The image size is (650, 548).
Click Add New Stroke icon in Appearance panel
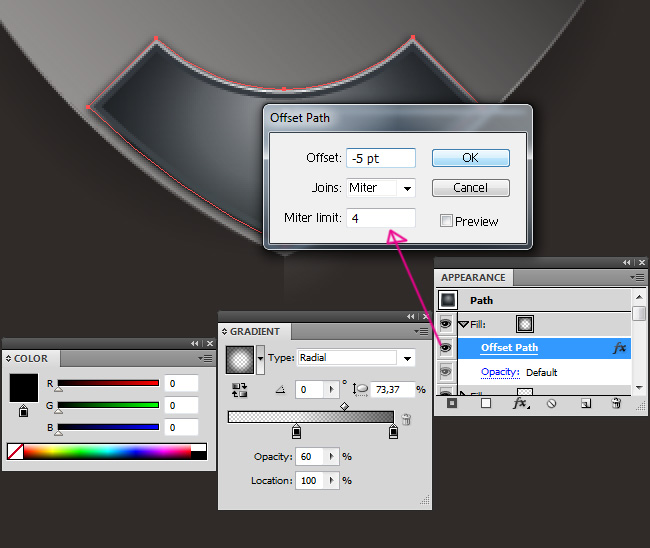coord(452,403)
